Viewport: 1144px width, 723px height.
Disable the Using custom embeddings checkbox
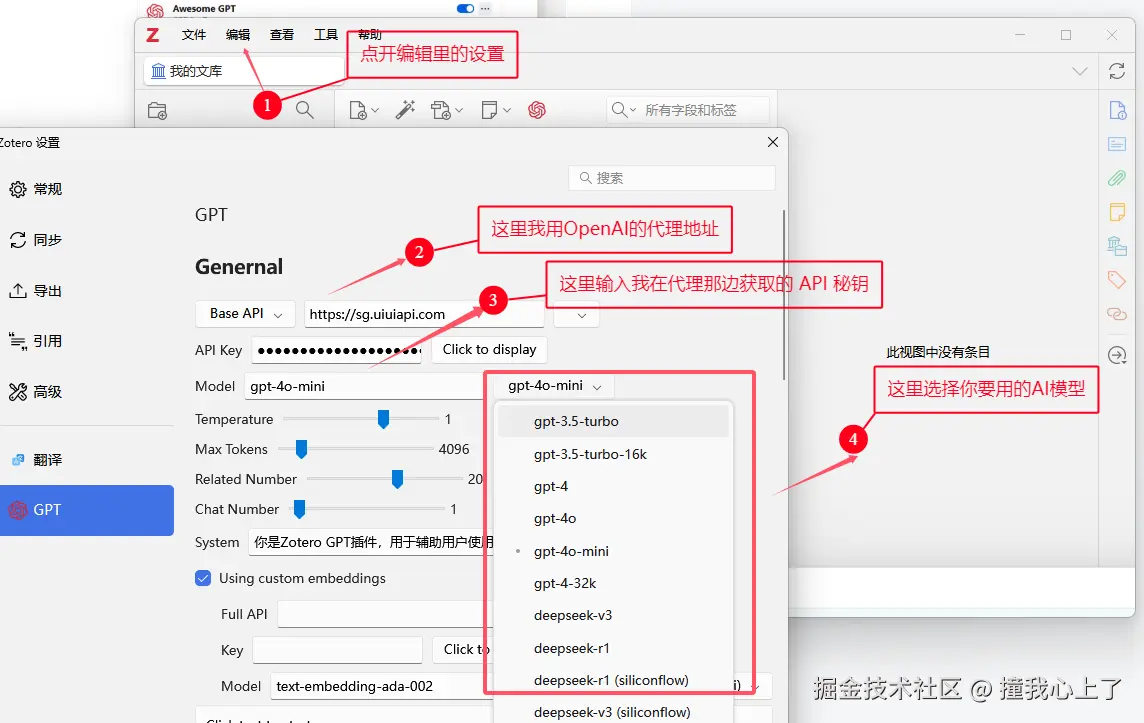point(203,578)
